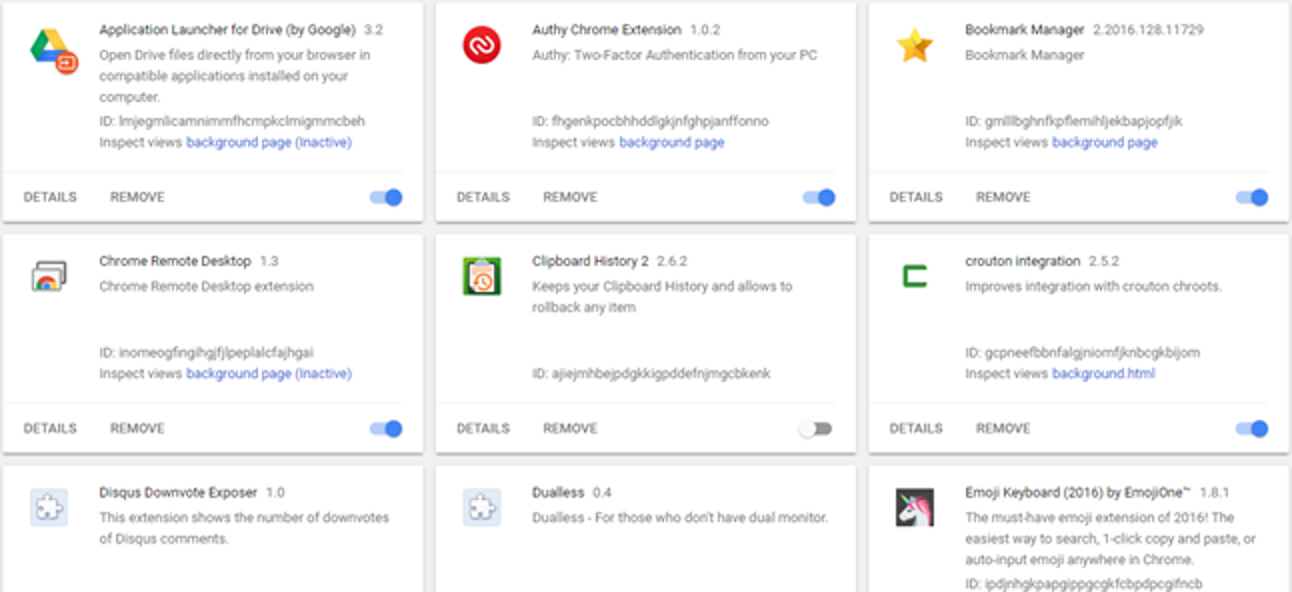Click the Emoji Keyboard unicorn icon

click(x=914, y=507)
